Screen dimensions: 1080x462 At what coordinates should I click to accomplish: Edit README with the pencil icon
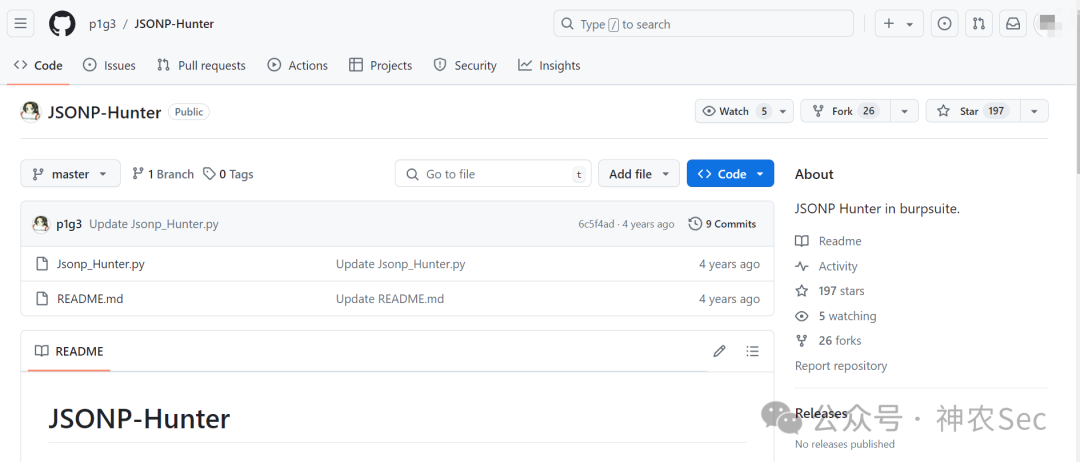coord(720,351)
